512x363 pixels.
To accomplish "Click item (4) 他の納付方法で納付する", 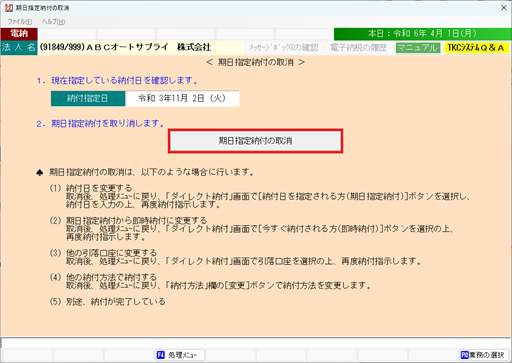I will (x=103, y=277).
